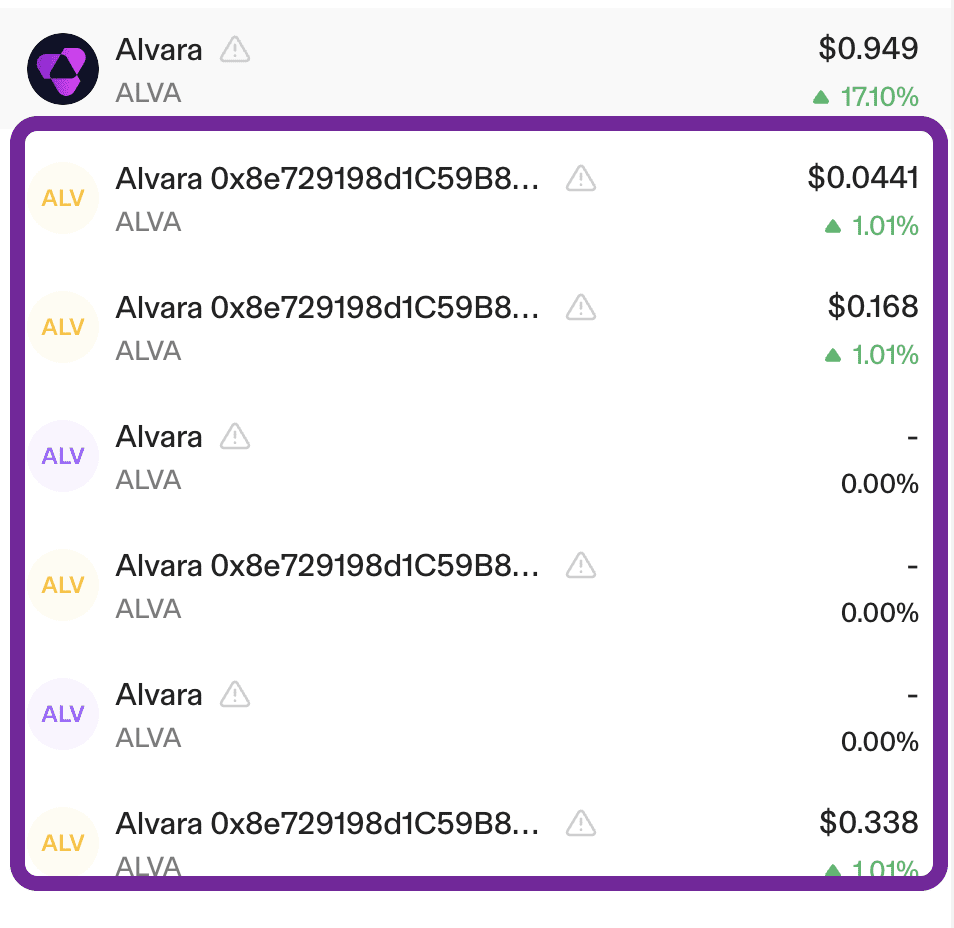
Task: Click the Alvara purple triangle logo
Action: click(62, 69)
